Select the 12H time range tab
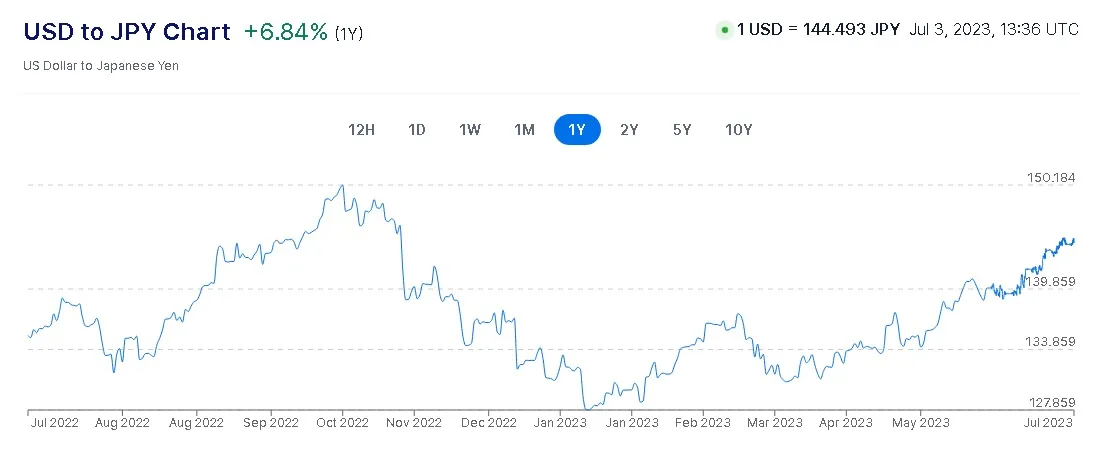This screenshot has height=453, width=1103. click(x=361, y=129)
